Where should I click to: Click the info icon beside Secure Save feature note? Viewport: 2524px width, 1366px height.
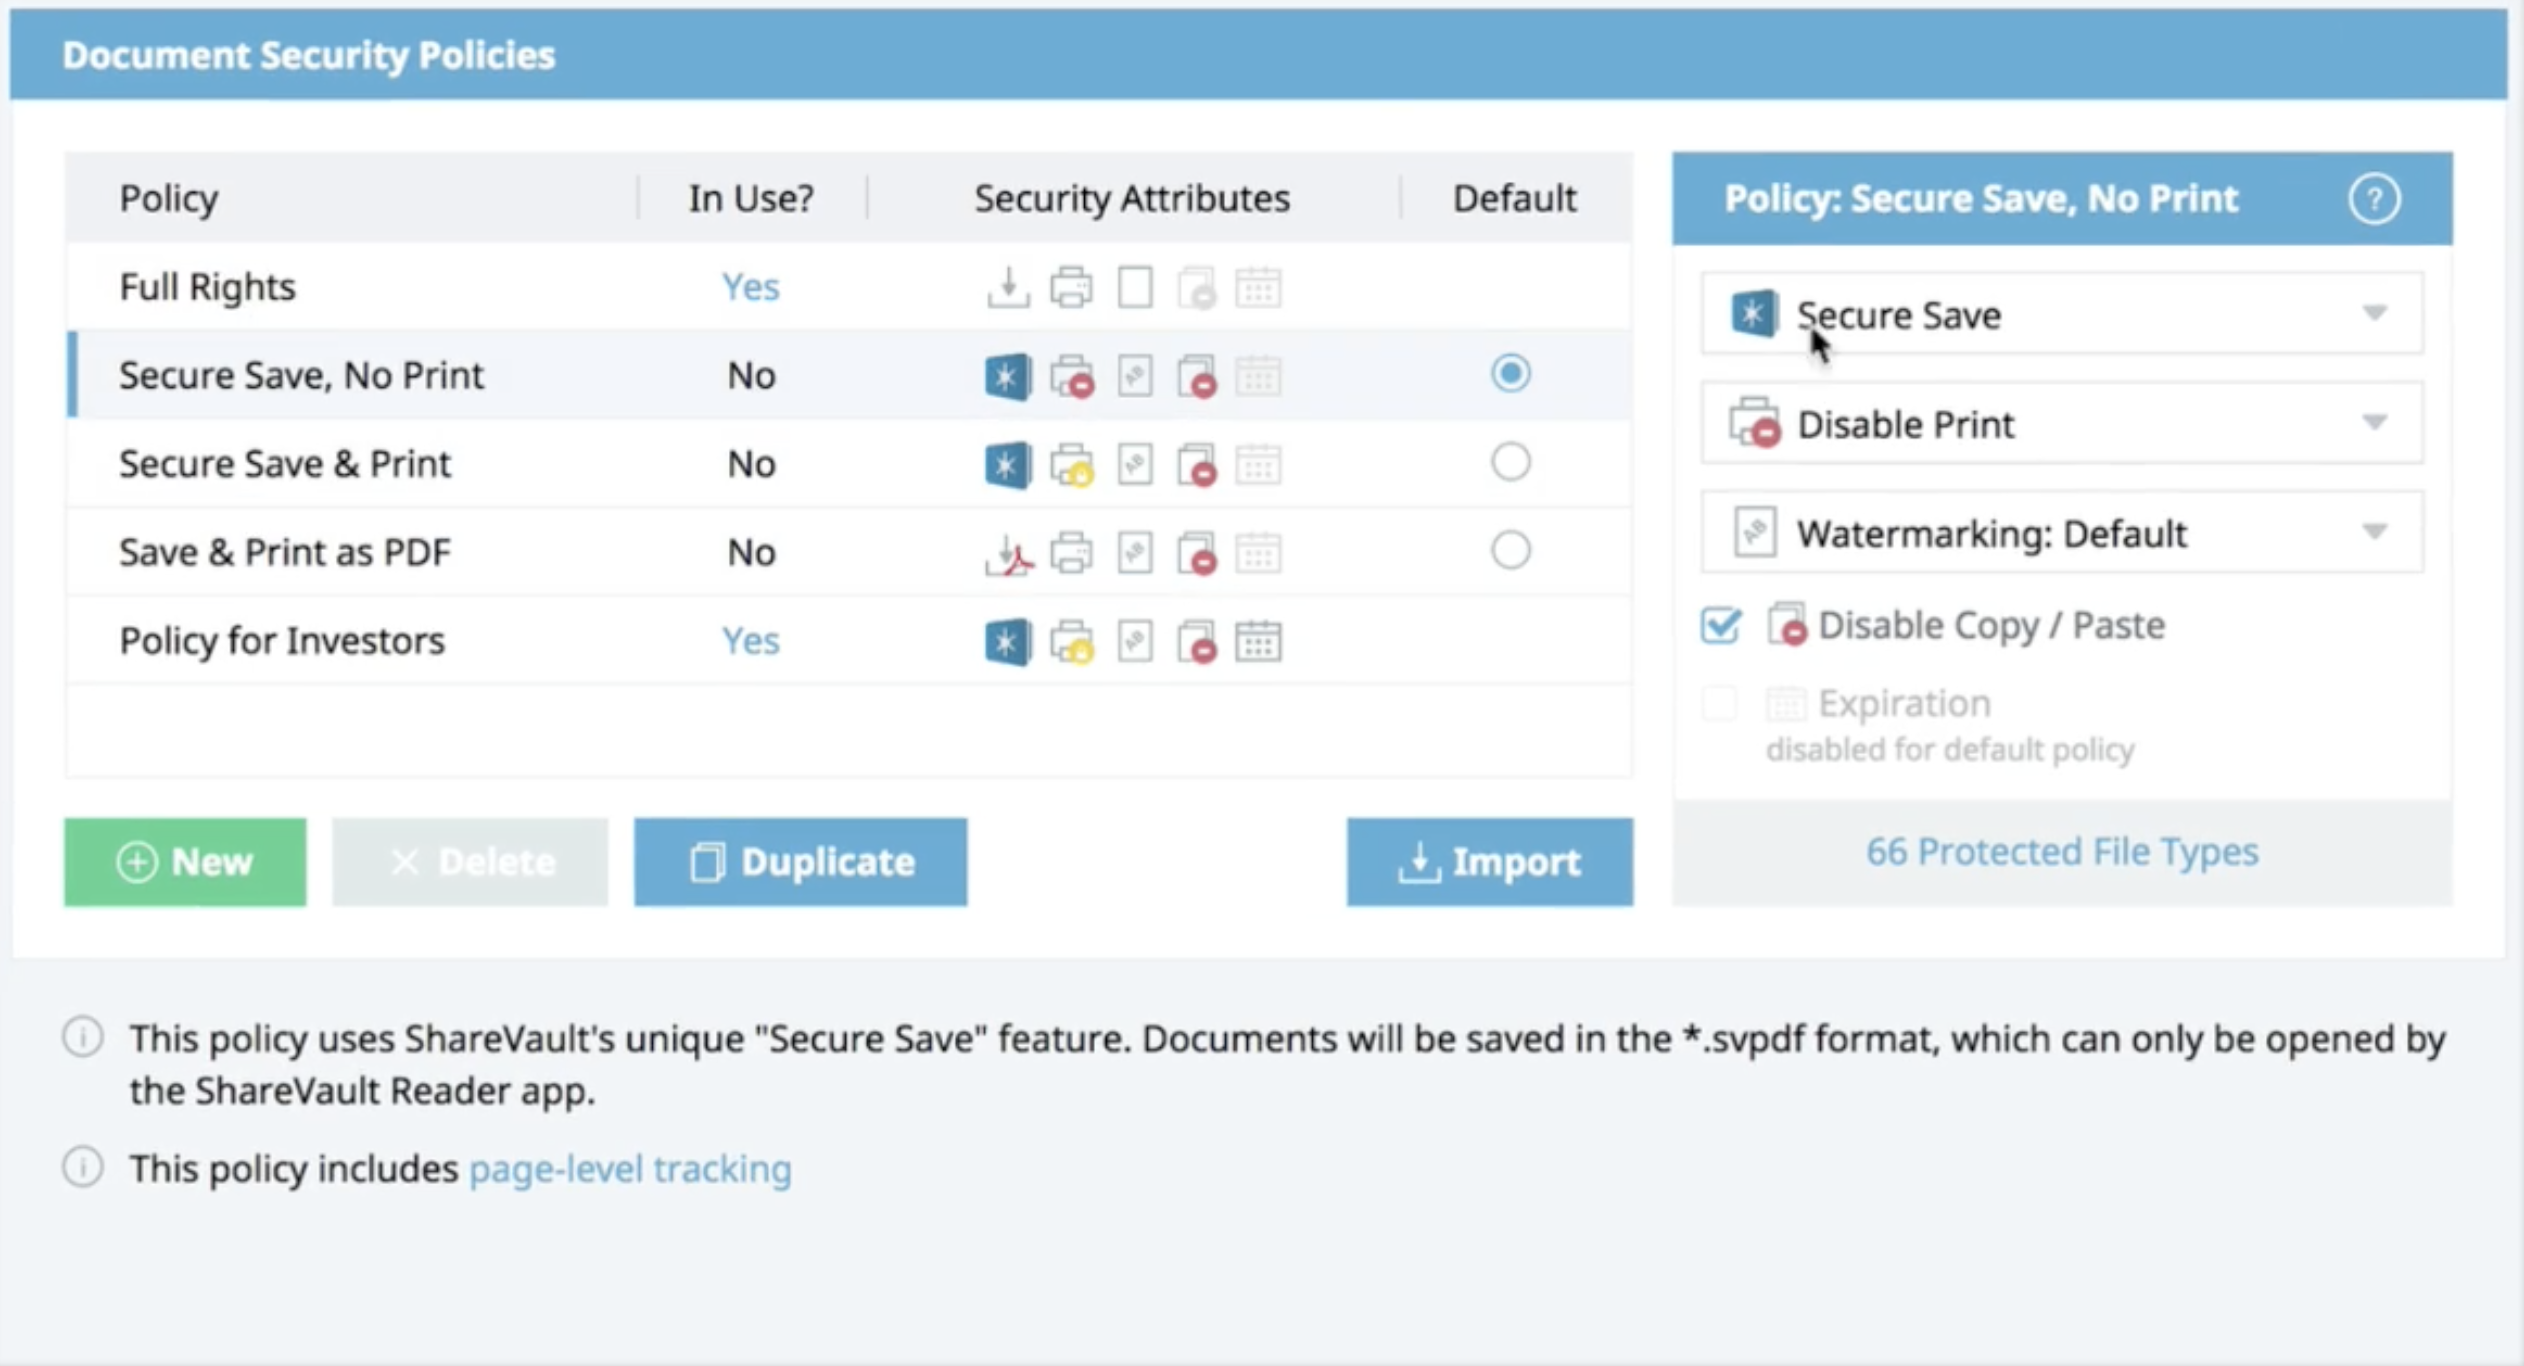pos(83,1037)
